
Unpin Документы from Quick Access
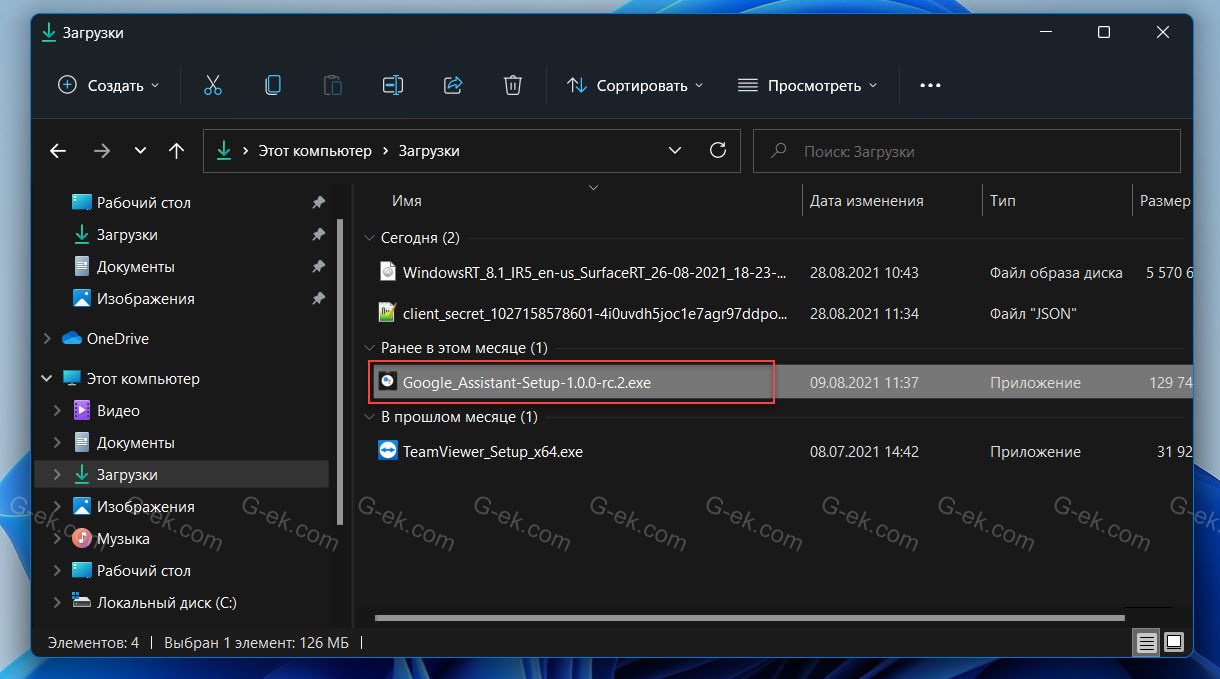pyautogui.click(x=318, y=266)
